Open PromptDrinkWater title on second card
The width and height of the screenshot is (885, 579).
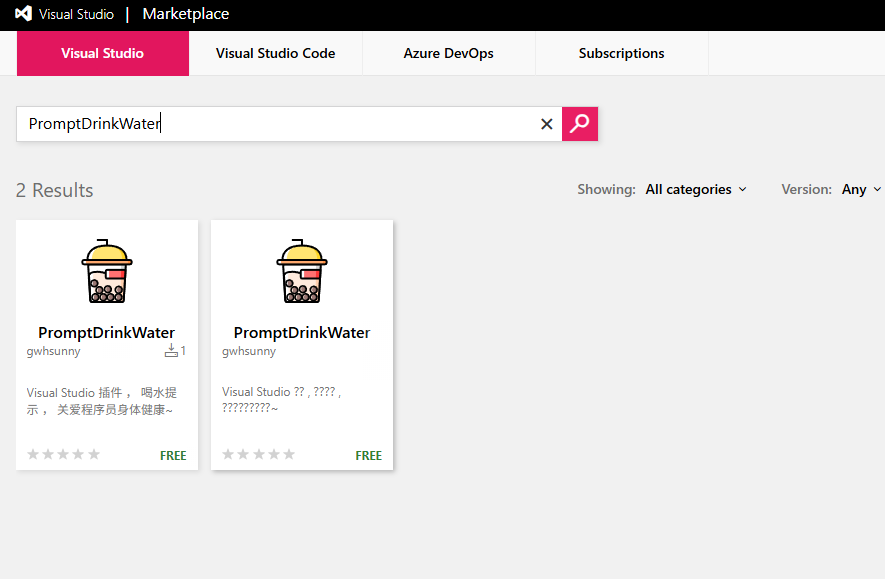(302, 332)
